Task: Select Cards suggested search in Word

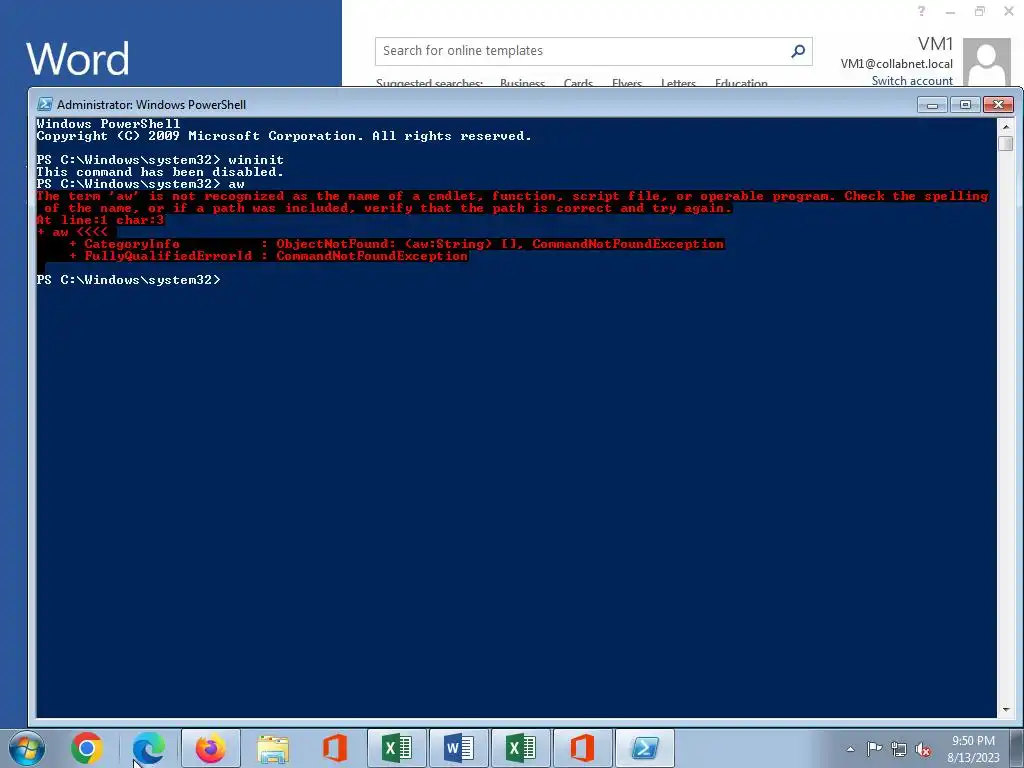Action: pos(578,83)
